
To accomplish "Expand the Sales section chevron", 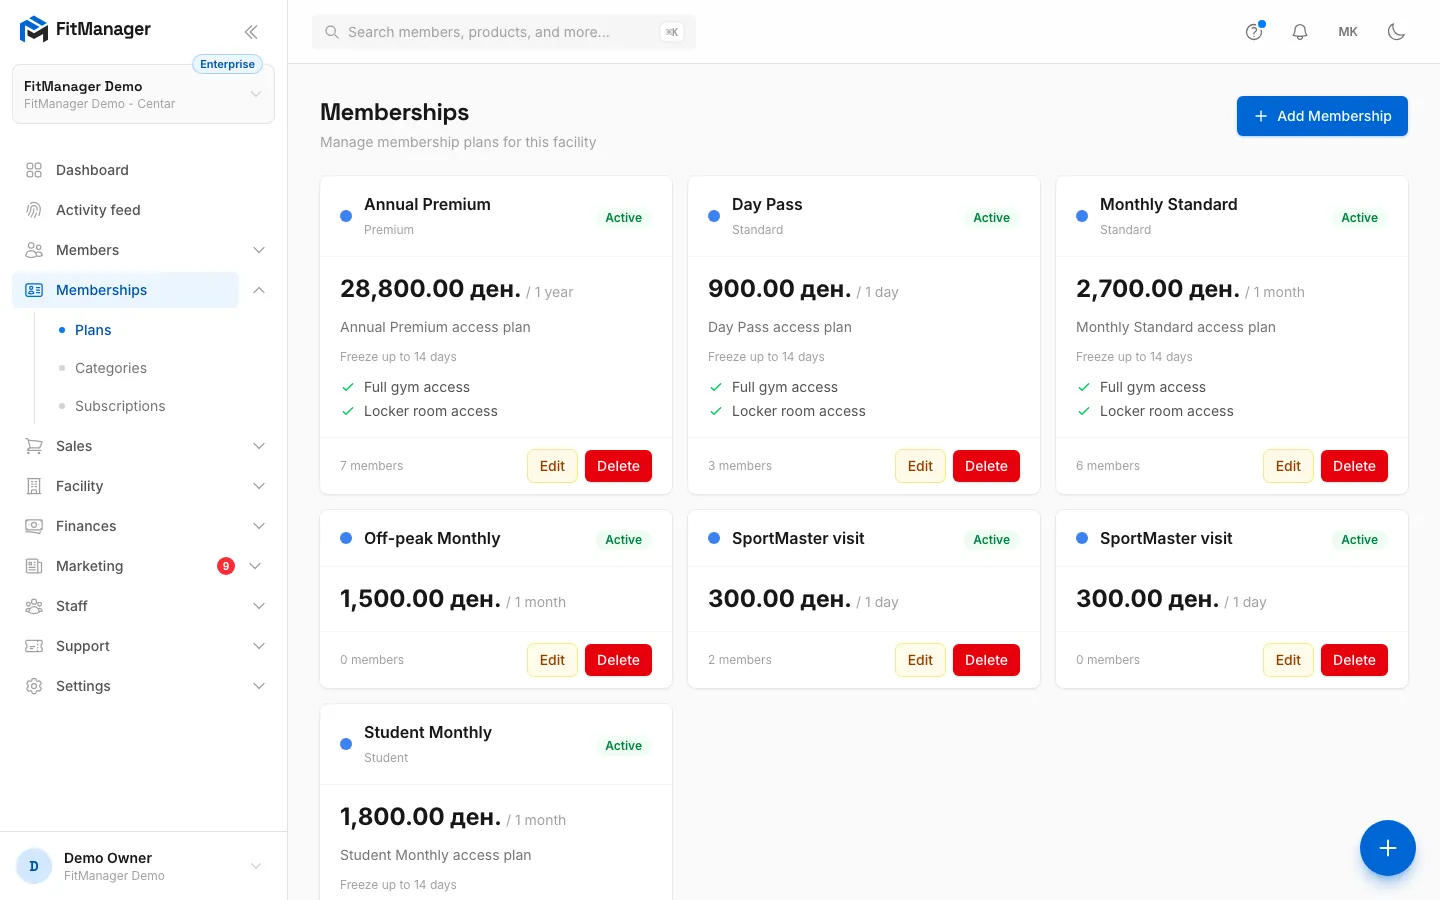I will coord(259,446).
